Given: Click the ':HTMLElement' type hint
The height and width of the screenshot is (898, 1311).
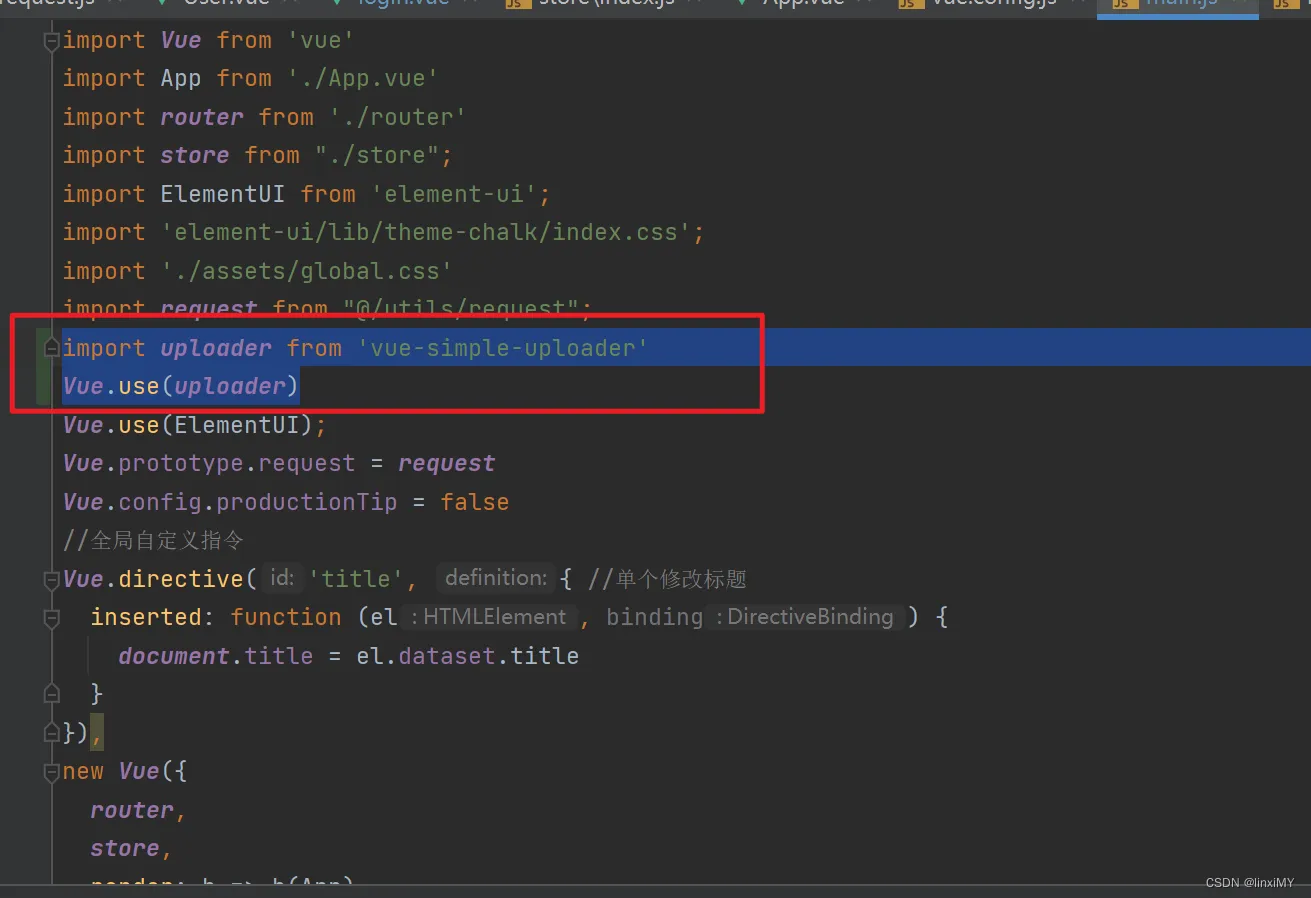Looking at the screenshot, I should [x=488, y=617].
